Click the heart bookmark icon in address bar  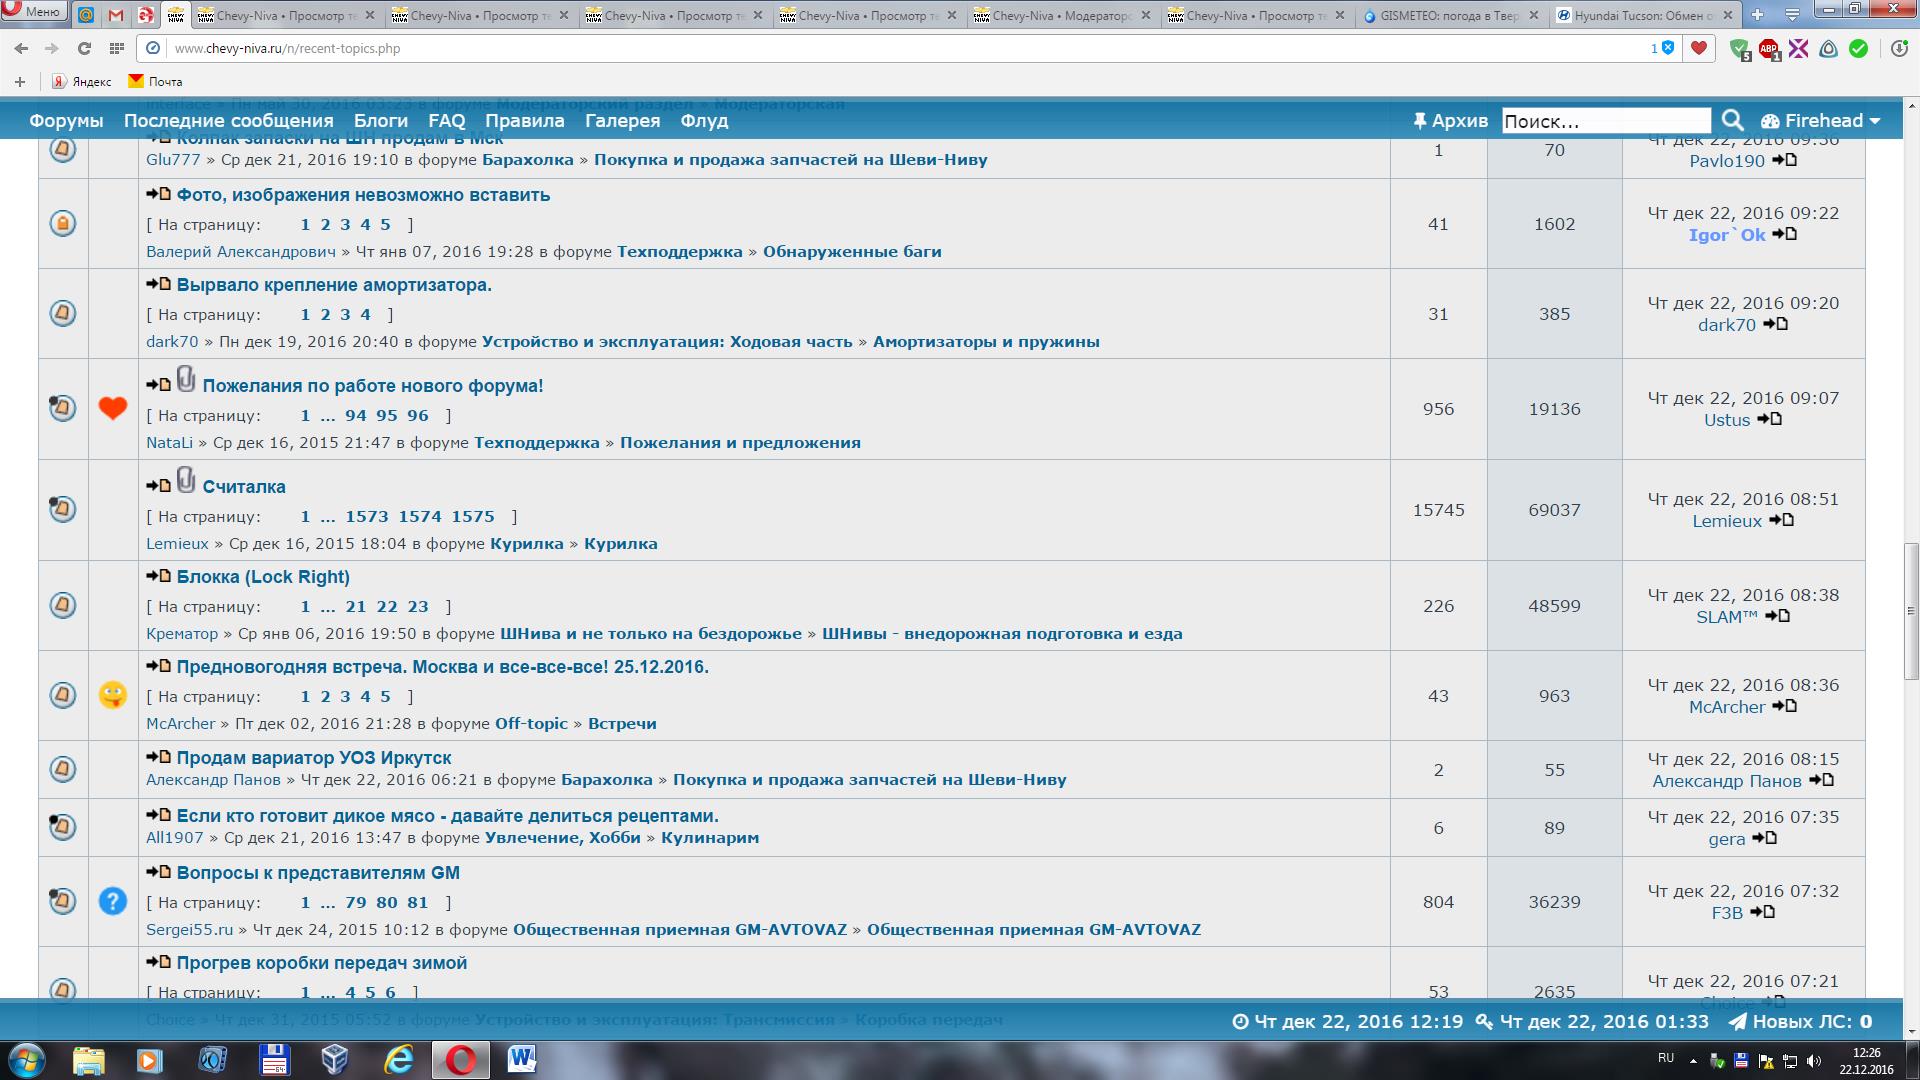click(x=1699, y=48)
